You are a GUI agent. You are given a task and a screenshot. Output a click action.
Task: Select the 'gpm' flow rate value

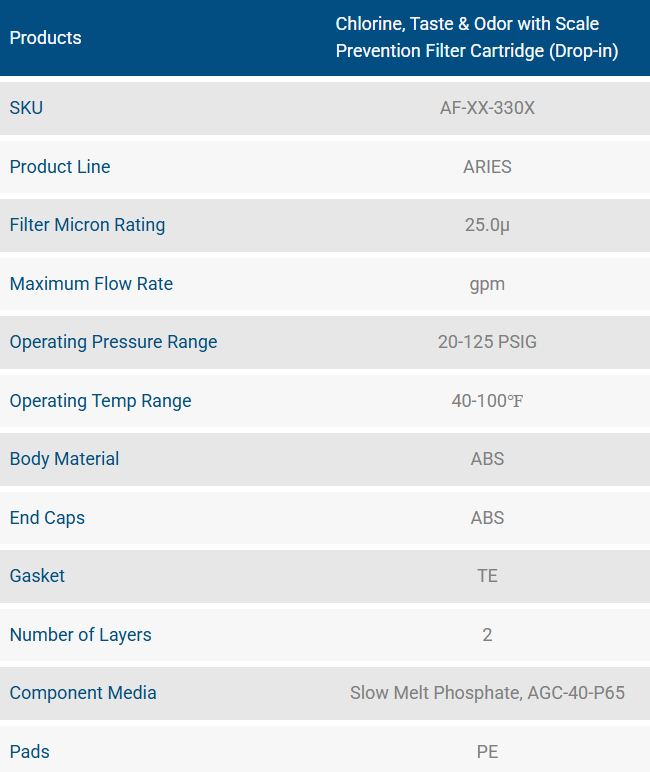point(487,285)
